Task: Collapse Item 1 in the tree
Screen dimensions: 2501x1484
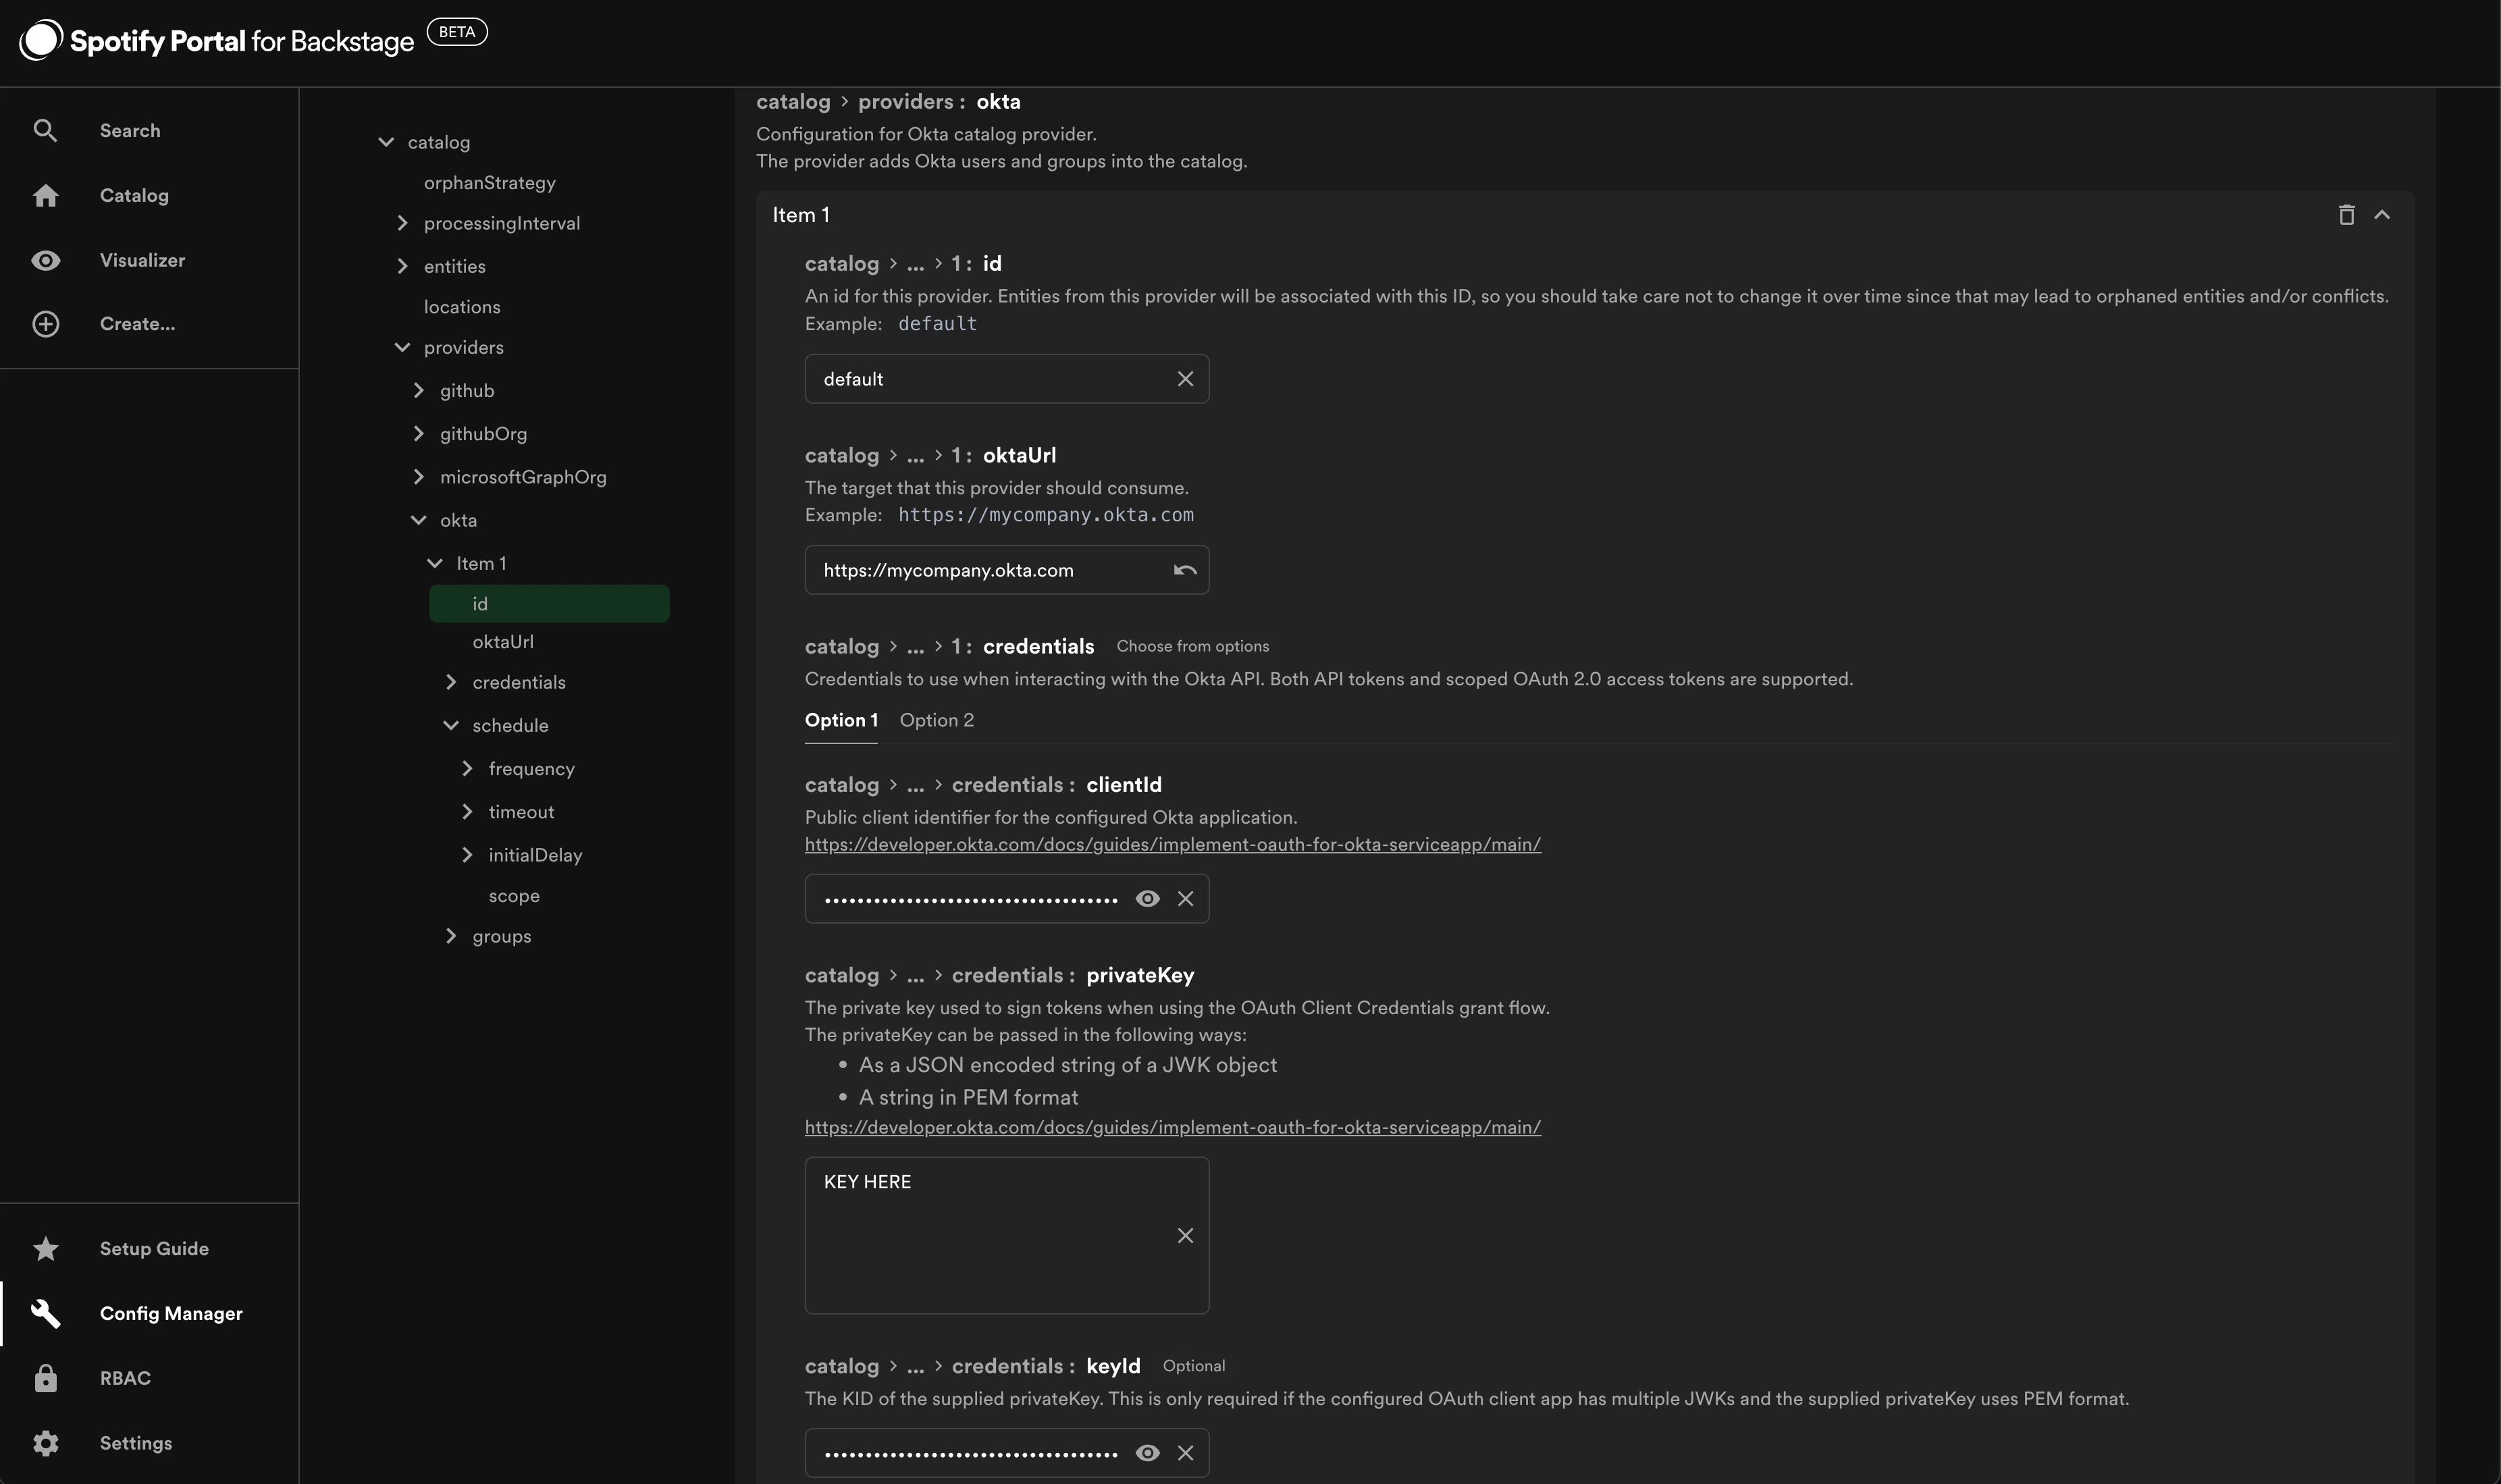Action: pyautogui.click(x=435, y=563)
